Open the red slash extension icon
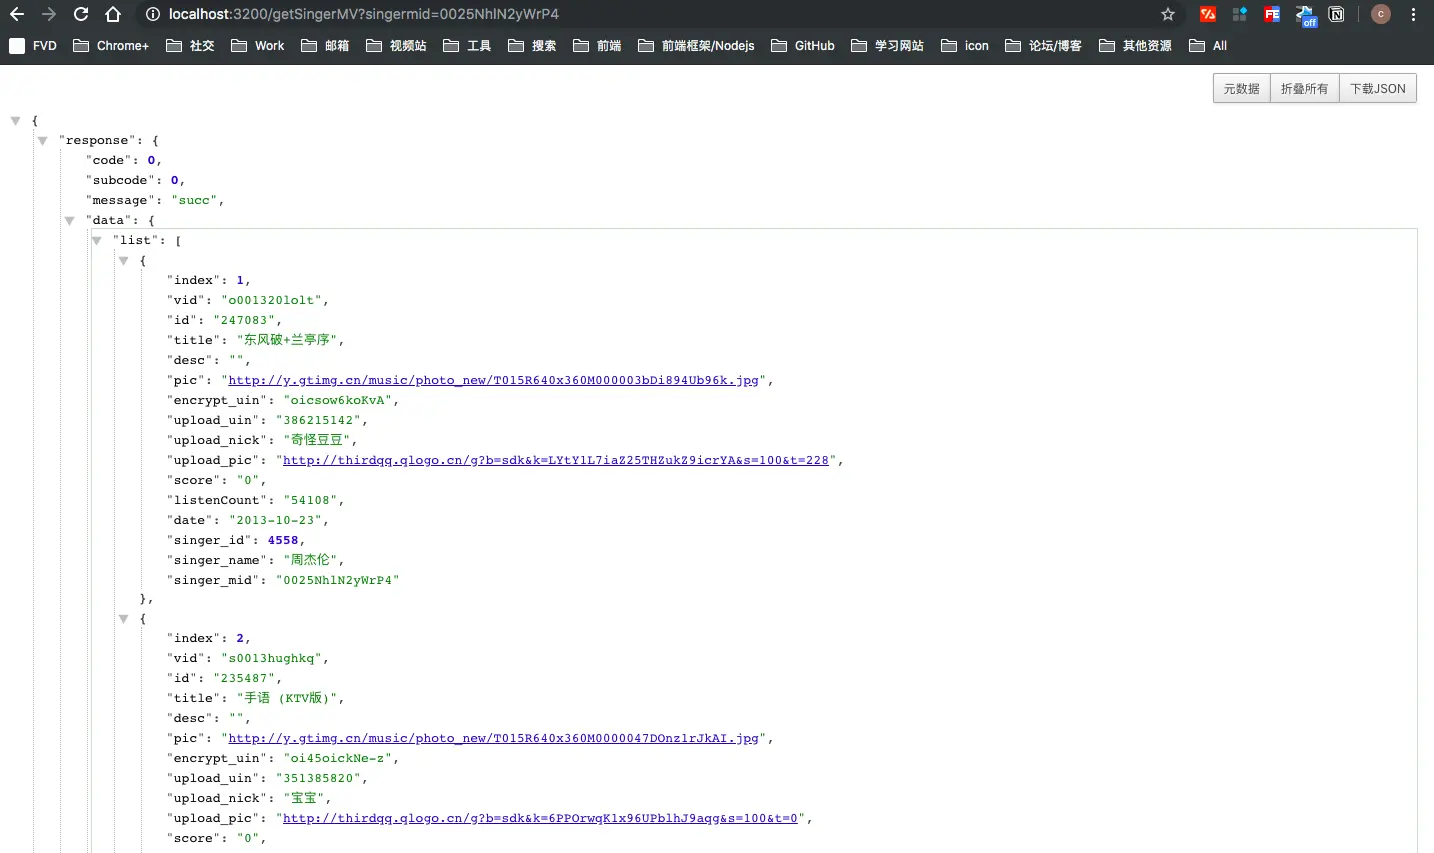Viewport: 1434px width, 853px height. pos(1208,14)
